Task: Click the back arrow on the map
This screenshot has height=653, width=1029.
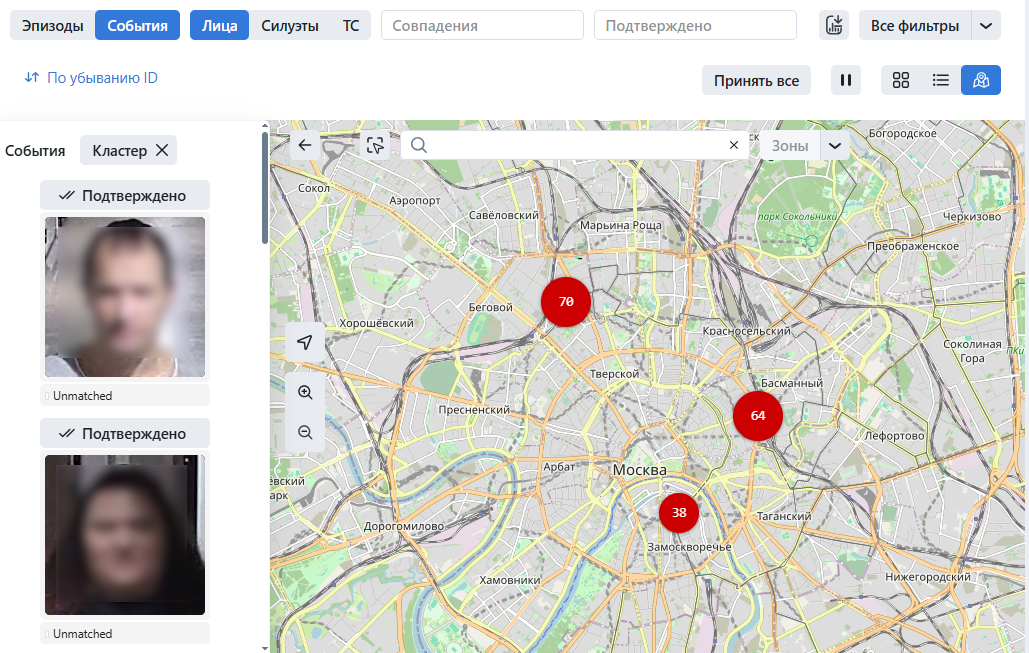Action: point(304,145)
